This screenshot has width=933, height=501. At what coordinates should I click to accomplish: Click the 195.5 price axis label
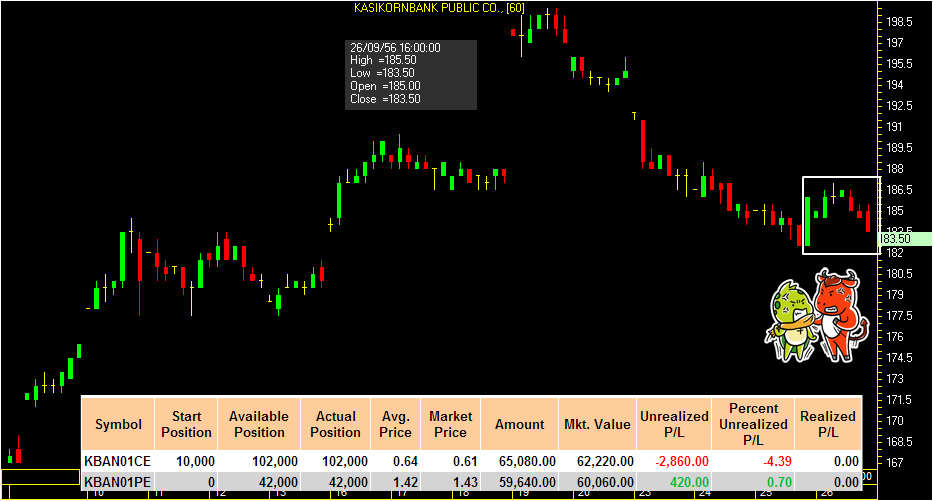pos(899,64)
